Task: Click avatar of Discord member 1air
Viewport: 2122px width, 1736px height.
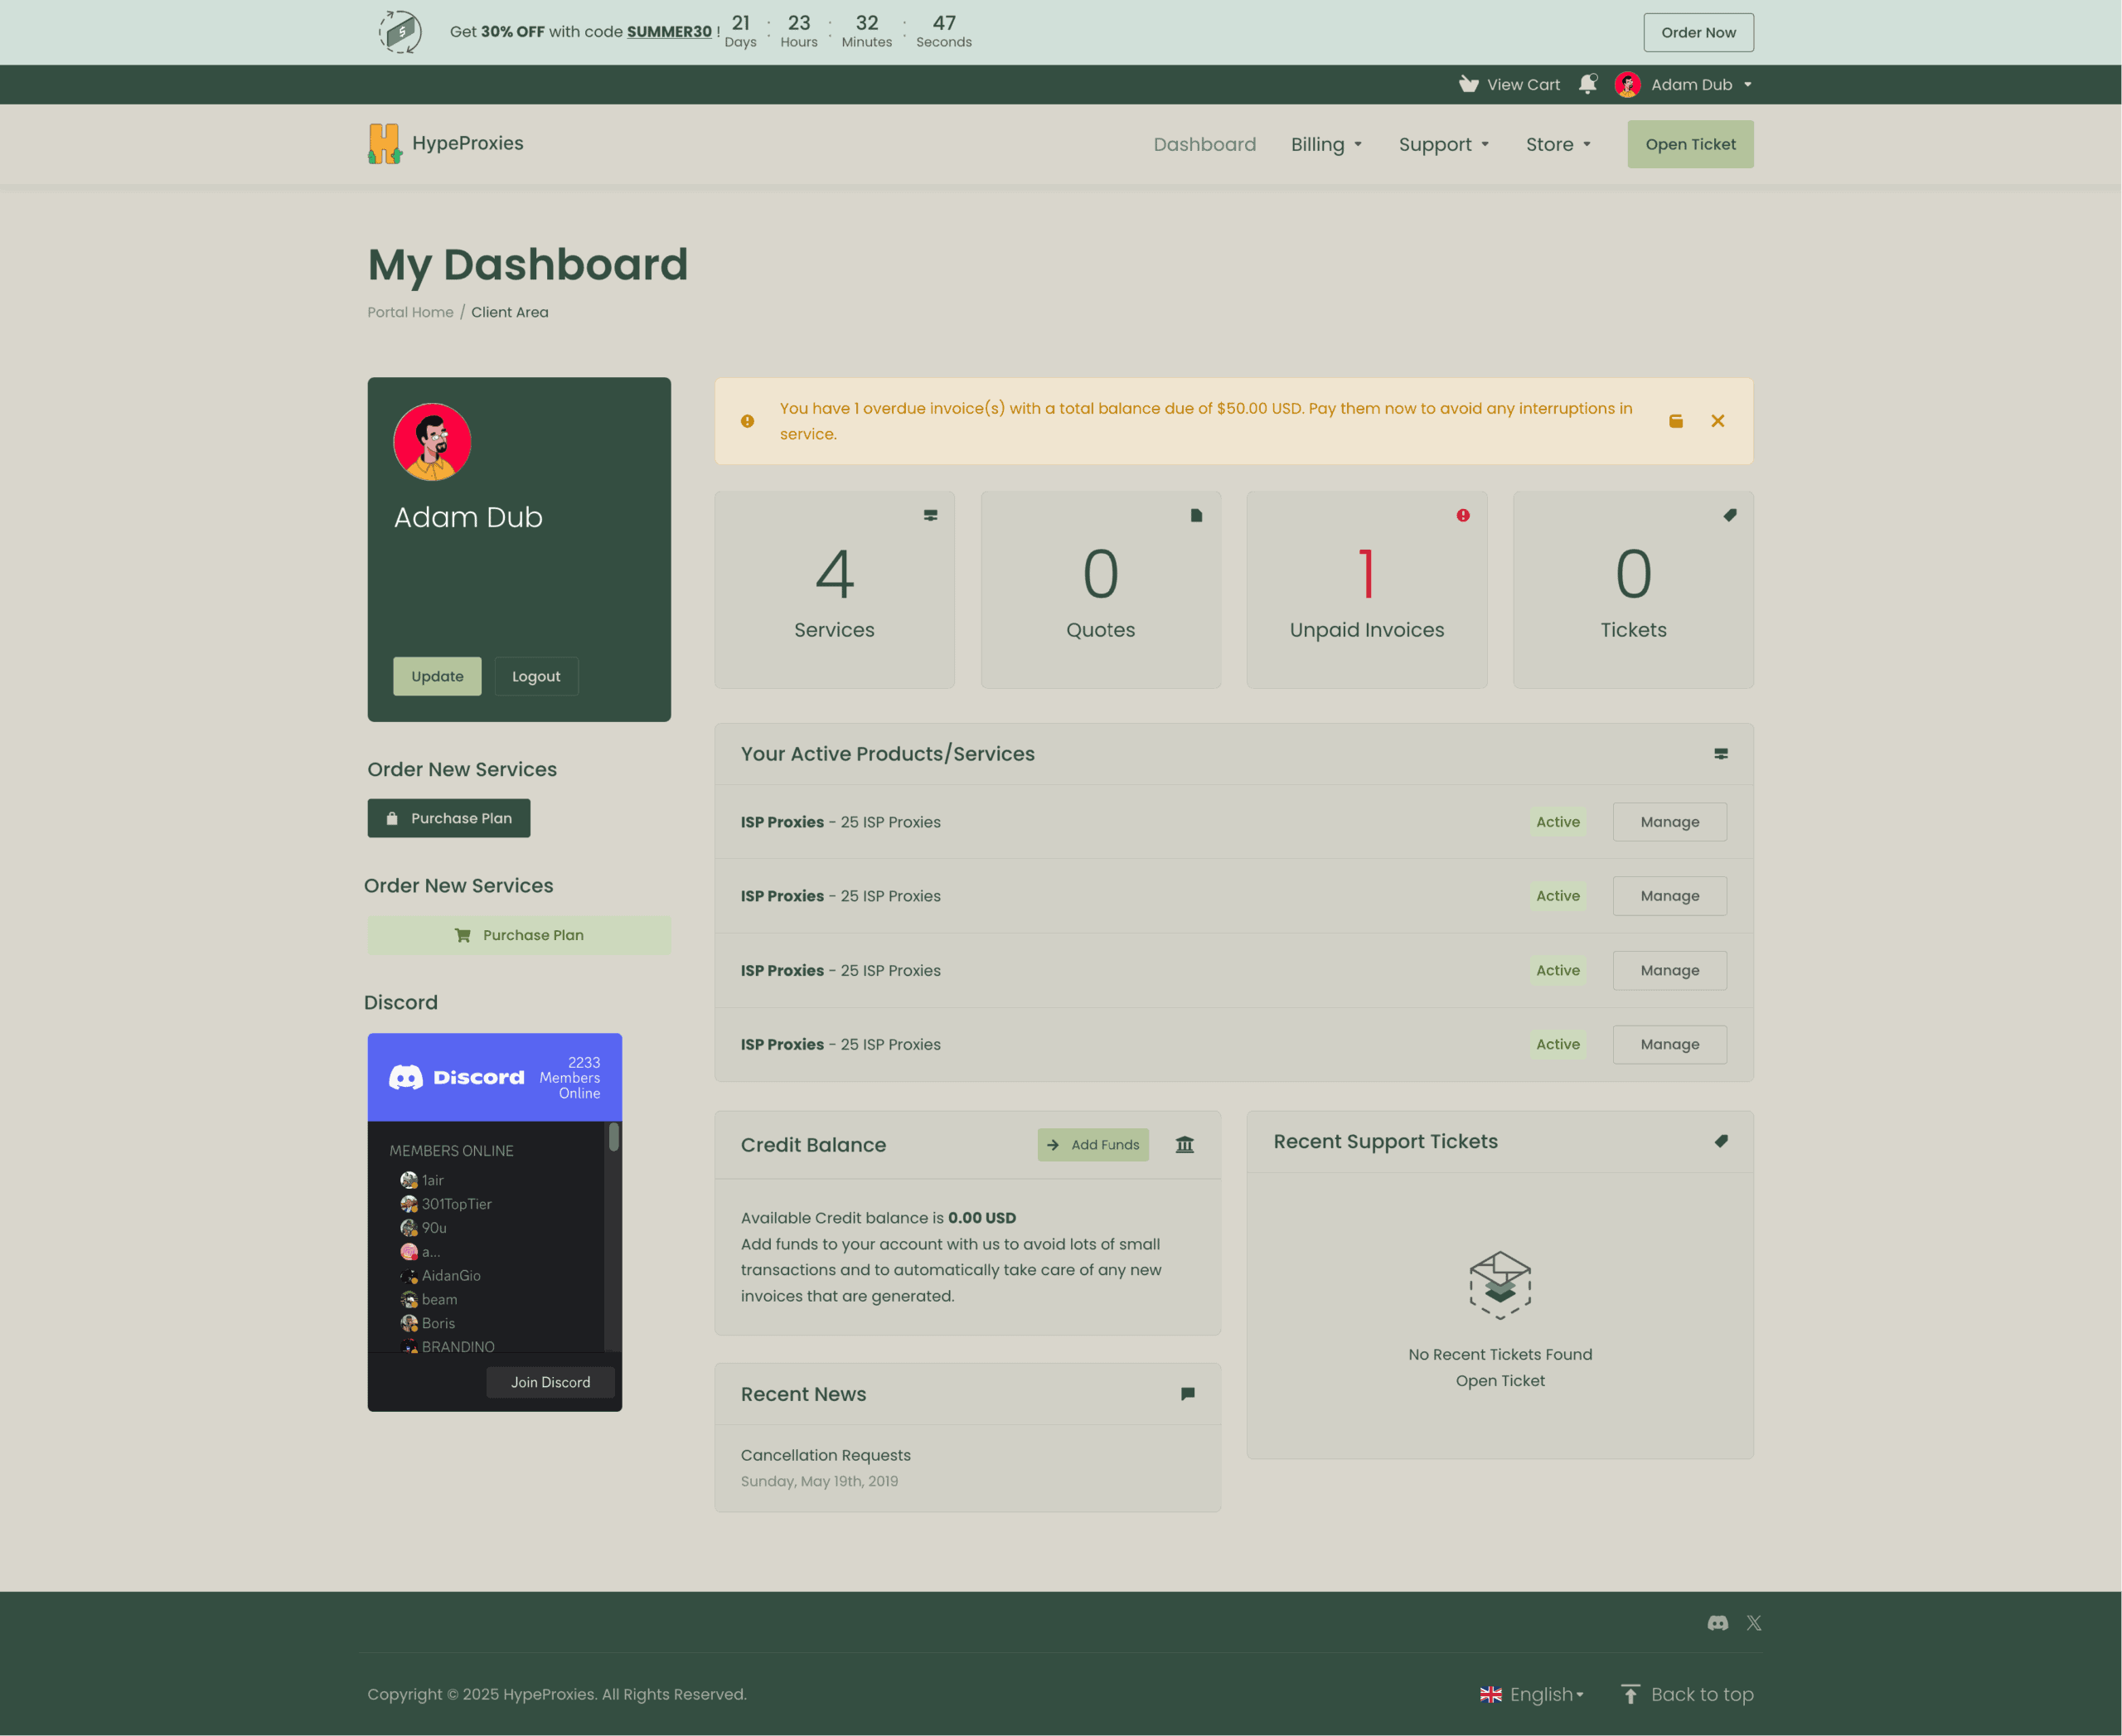Action: pyautogui.click(x=409, y=1180)
